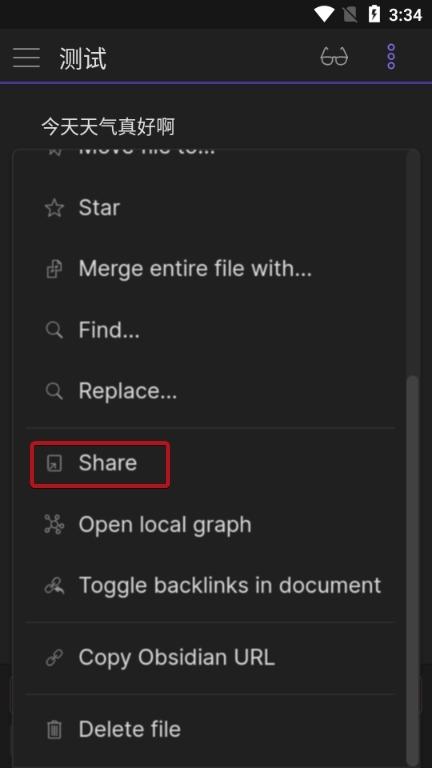Open the hamburger sidebar menu
This screenshot has height=768, width=432.
click(26, 58)
